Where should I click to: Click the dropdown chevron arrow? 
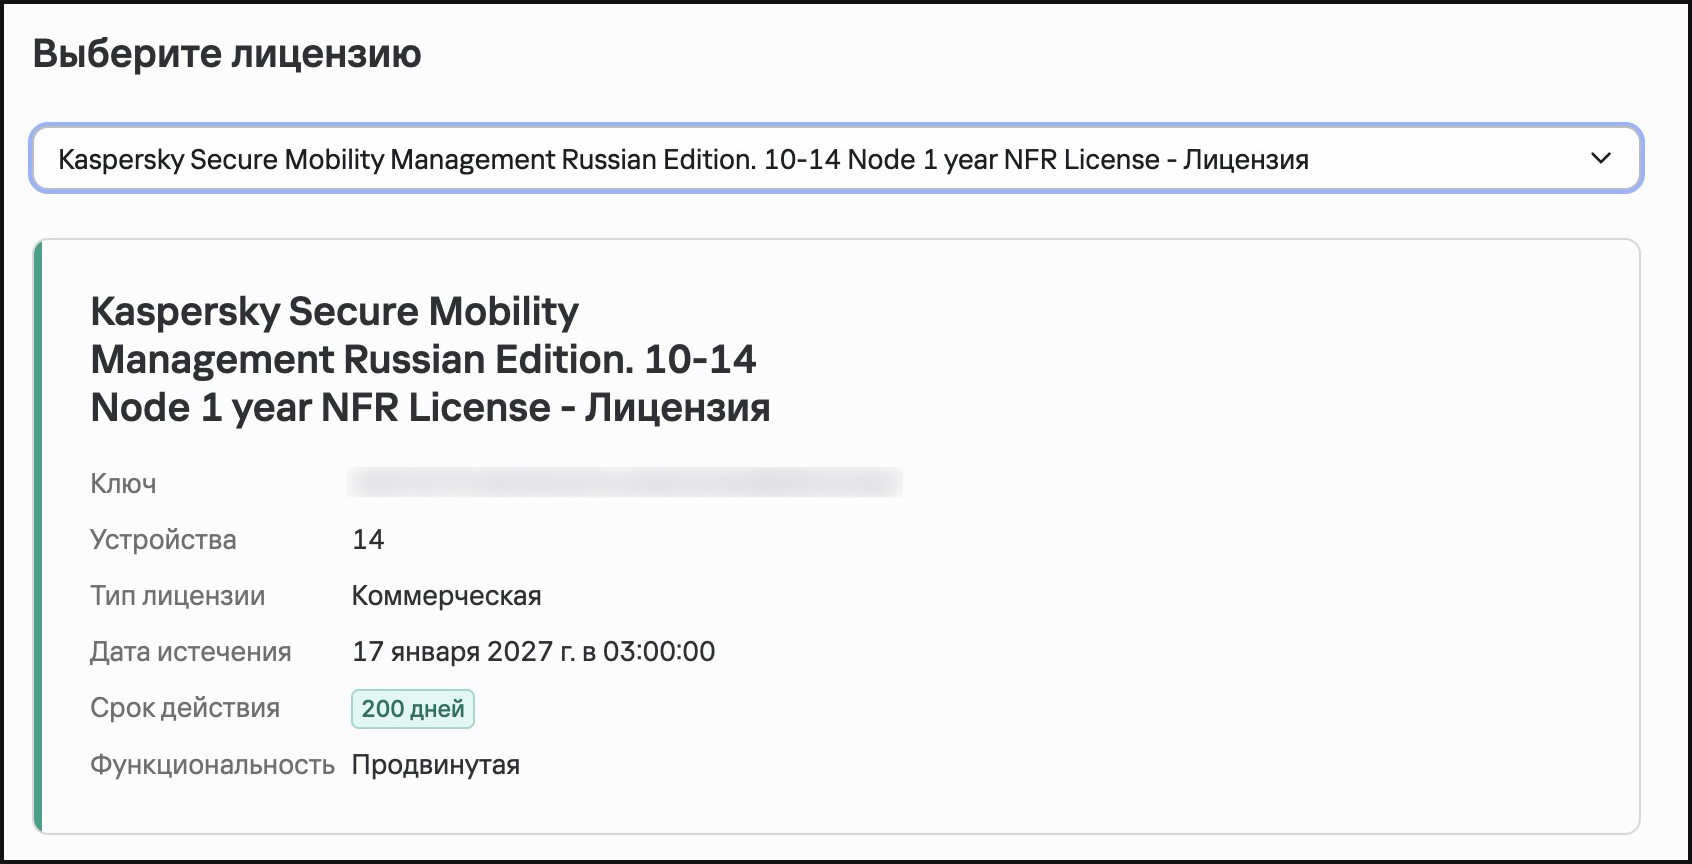tap(1600, 159)
